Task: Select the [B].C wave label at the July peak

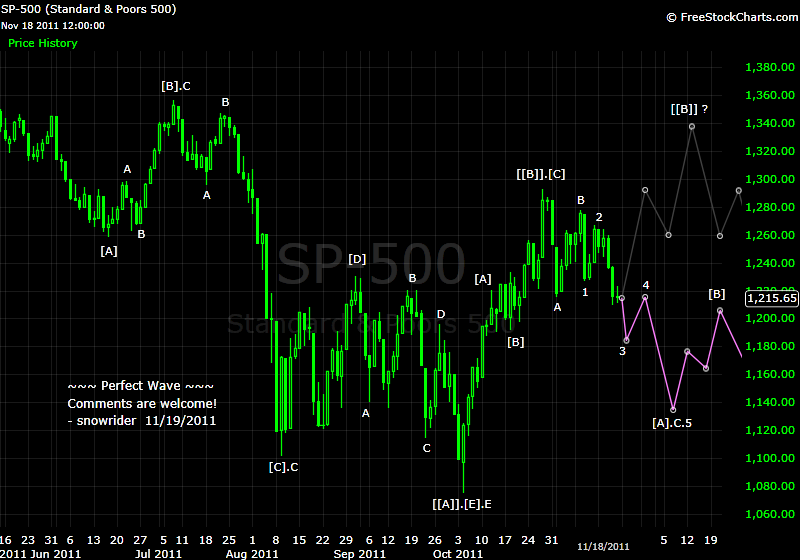Action: pos(176,86)
